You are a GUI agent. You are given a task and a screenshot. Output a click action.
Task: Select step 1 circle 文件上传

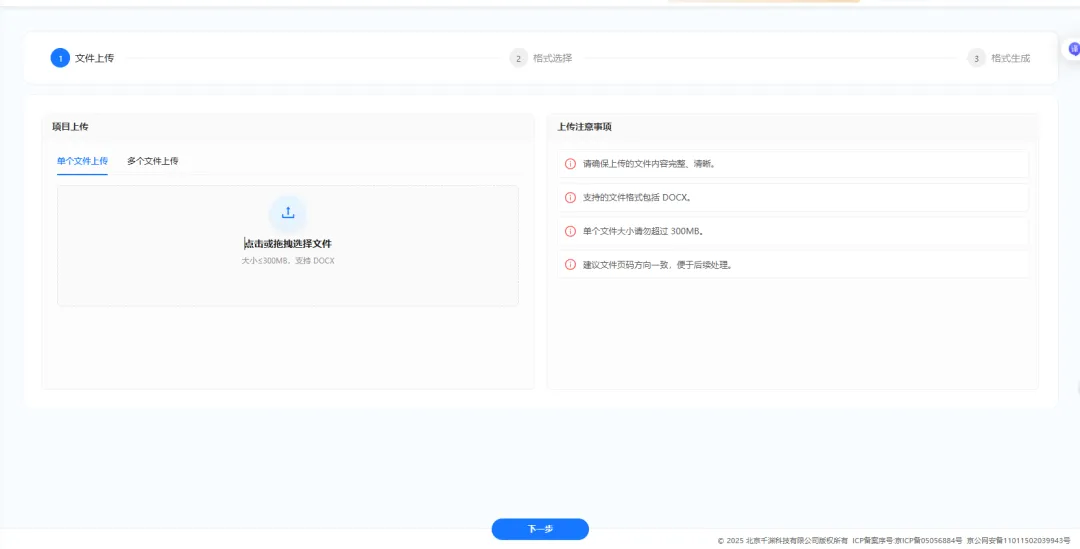coord(60,58)
